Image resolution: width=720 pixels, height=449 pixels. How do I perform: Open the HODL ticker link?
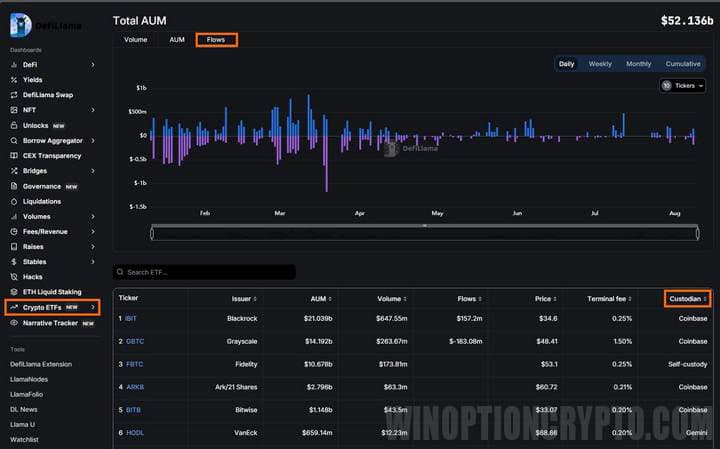tap(135, 432)
